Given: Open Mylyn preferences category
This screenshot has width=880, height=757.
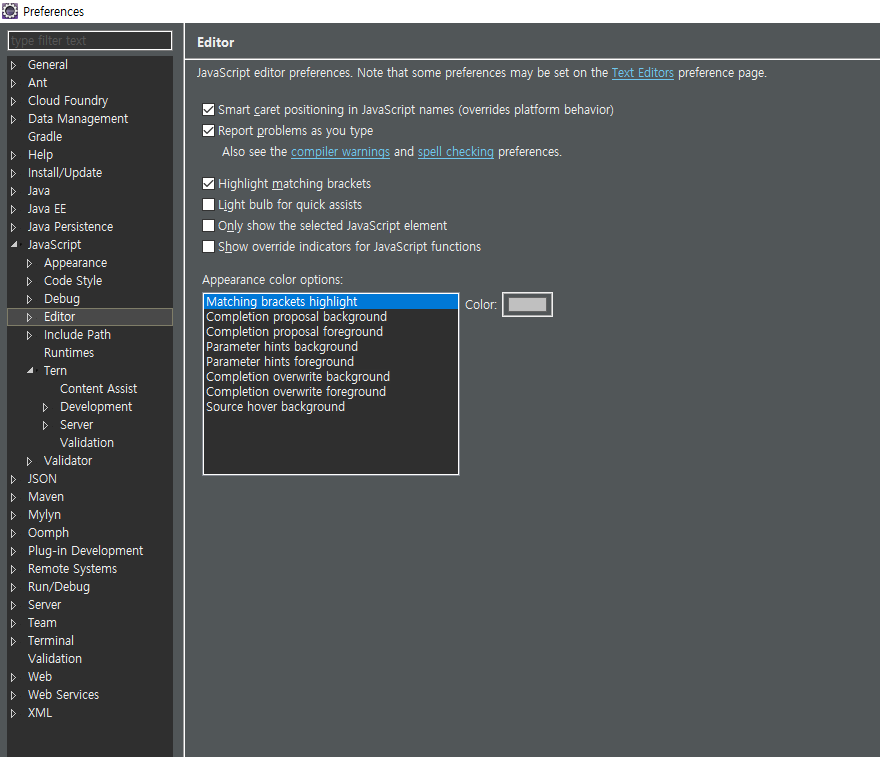Looking at the screenshot, I should point(44,515).
